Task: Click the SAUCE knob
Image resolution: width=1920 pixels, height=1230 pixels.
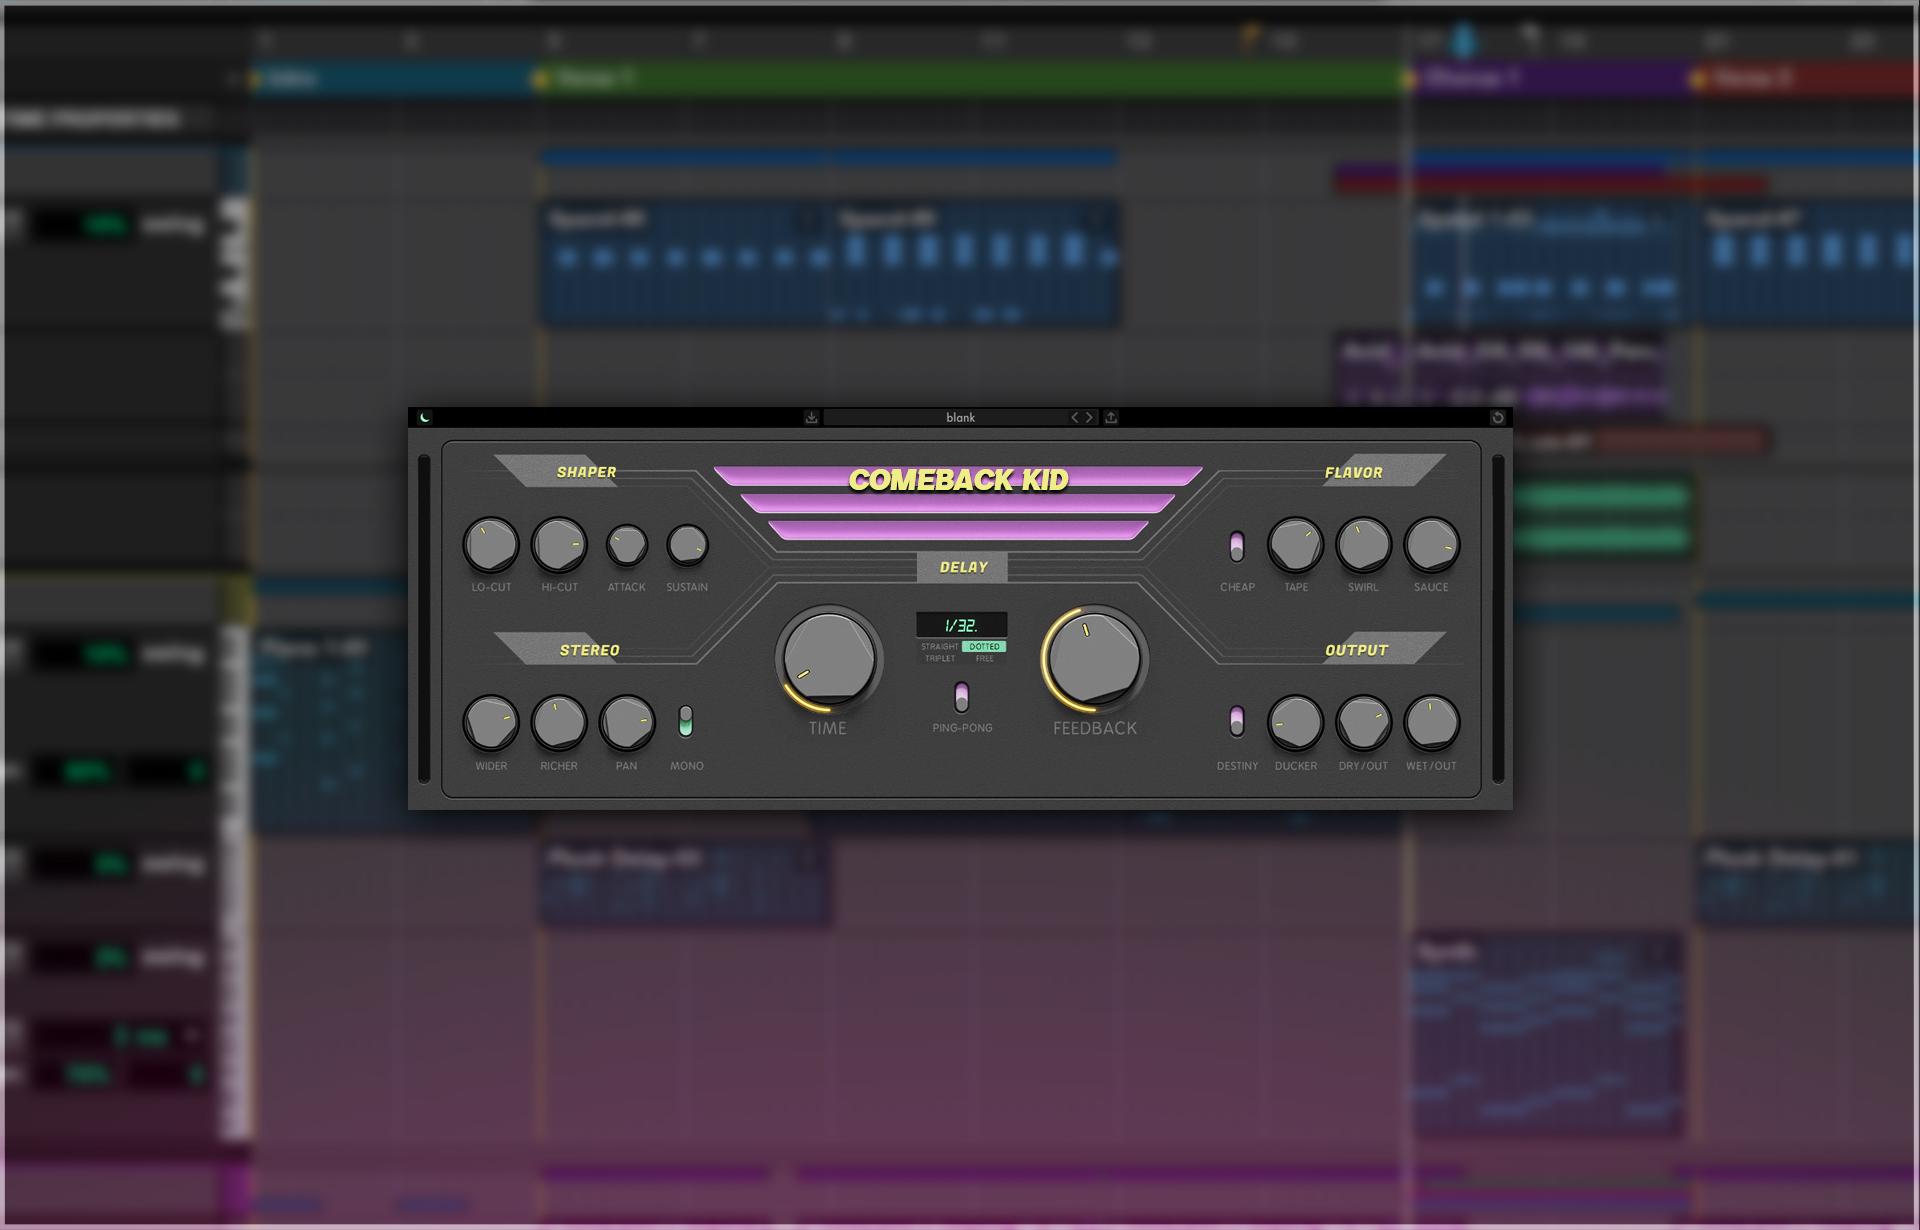Action: point(1432,545)
